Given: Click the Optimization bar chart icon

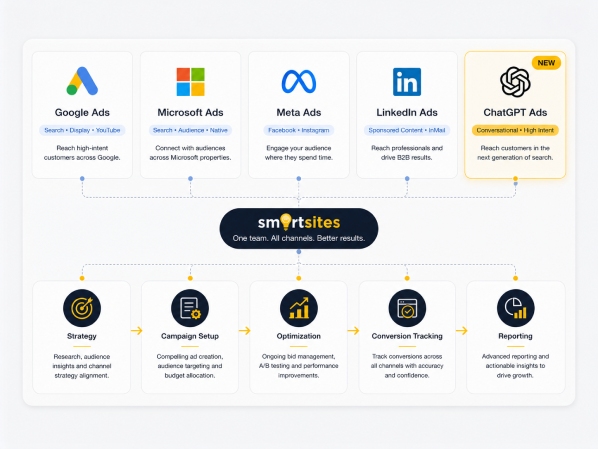Looking at the screenshot, I should pyautogui.click(x=299, y=308).
